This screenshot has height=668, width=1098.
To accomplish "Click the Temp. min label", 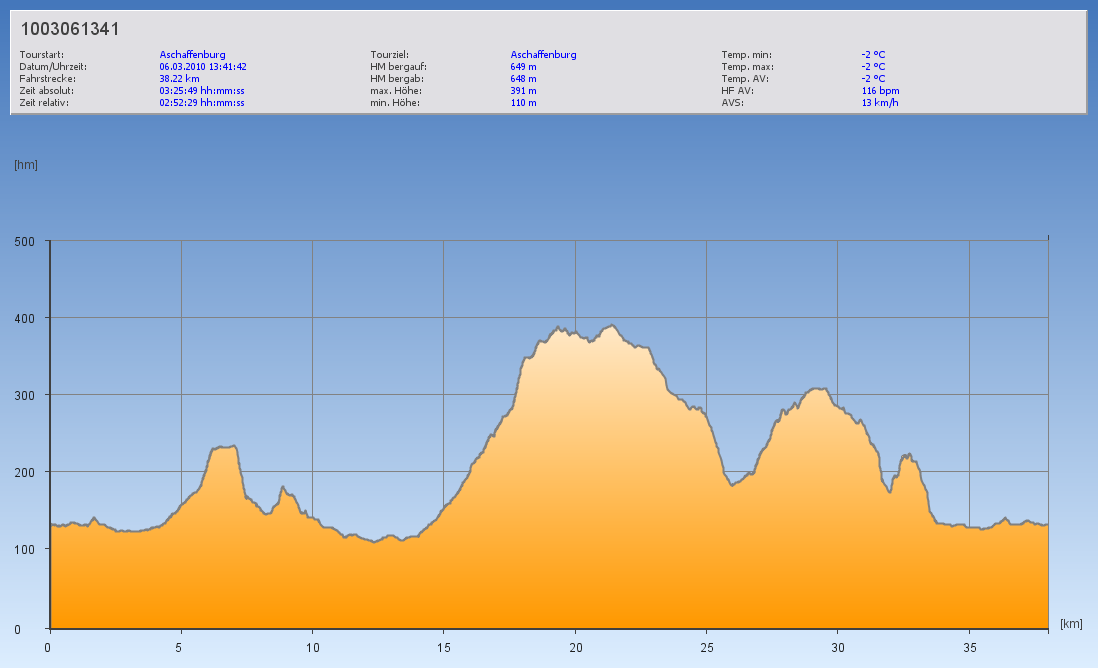I will (x=746, y=54).
